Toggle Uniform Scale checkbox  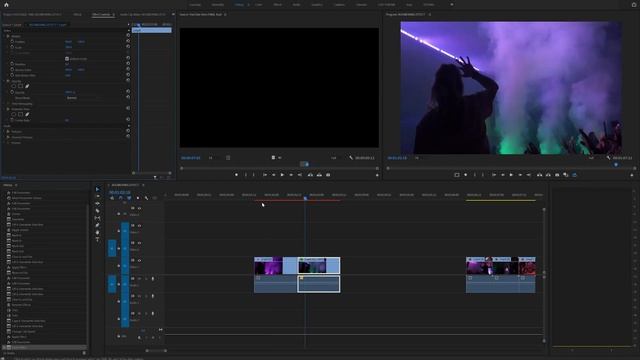(x=67, y=59)
